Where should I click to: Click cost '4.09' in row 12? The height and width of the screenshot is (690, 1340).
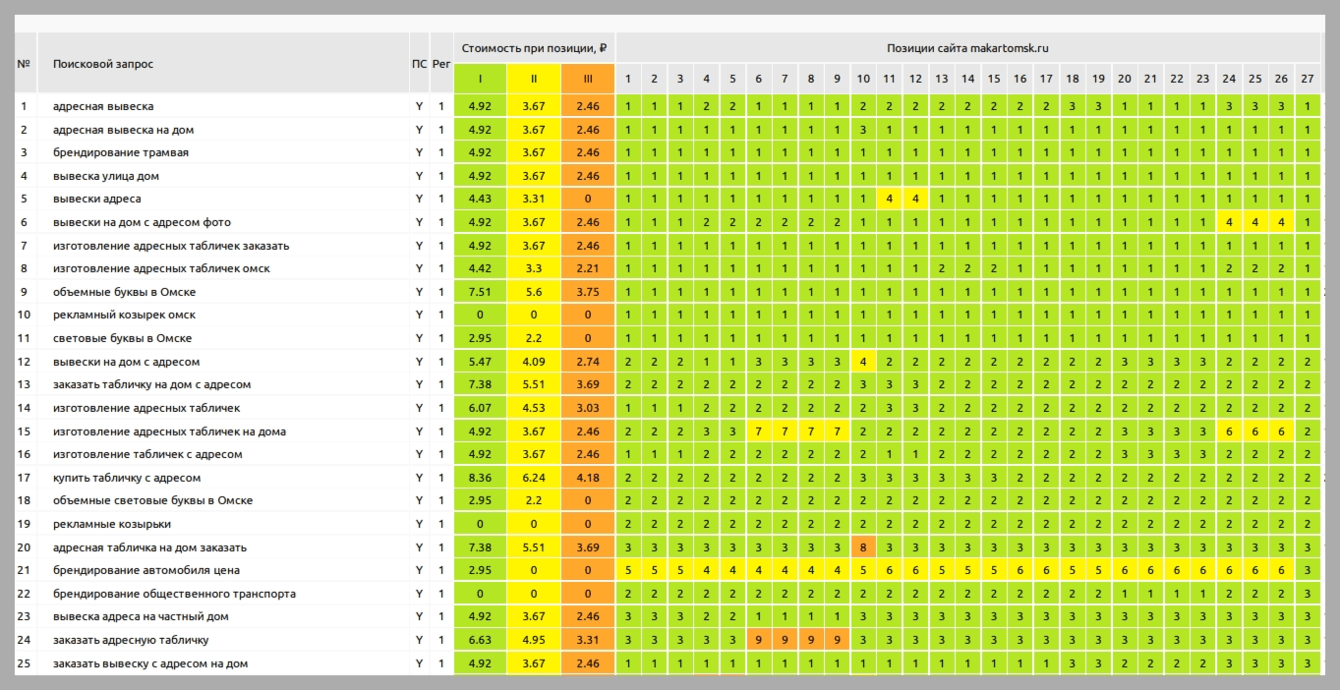click(534, 362)
